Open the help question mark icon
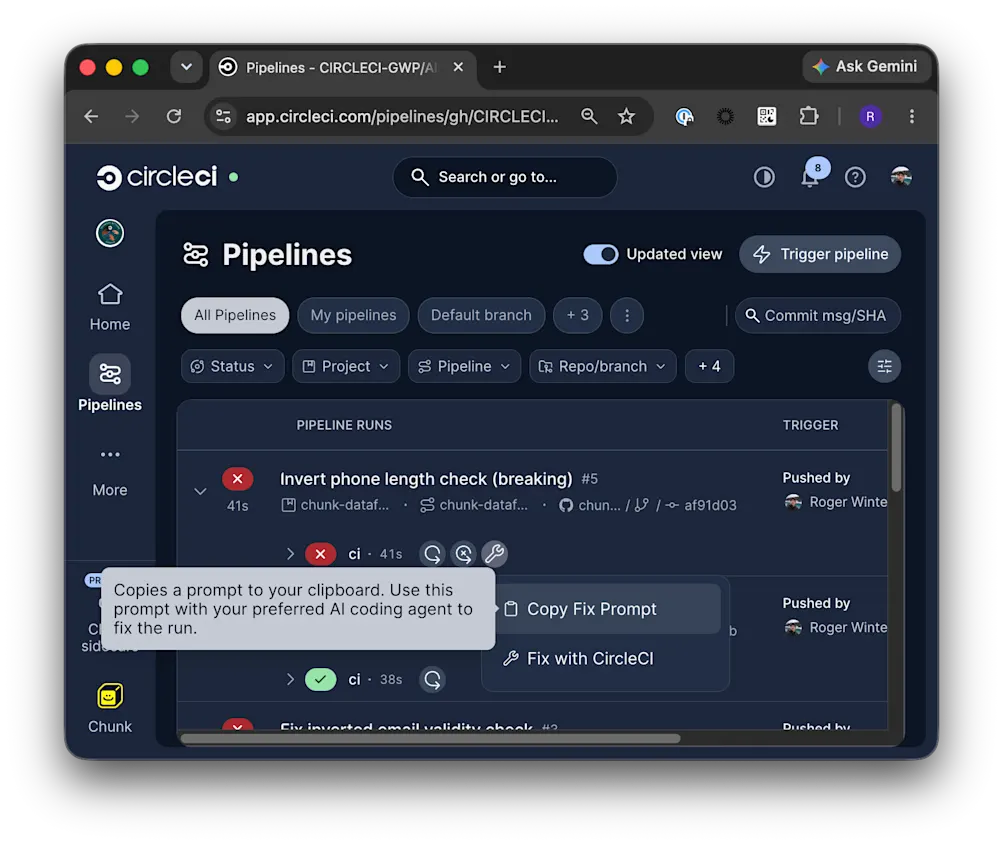 (855, 177)
